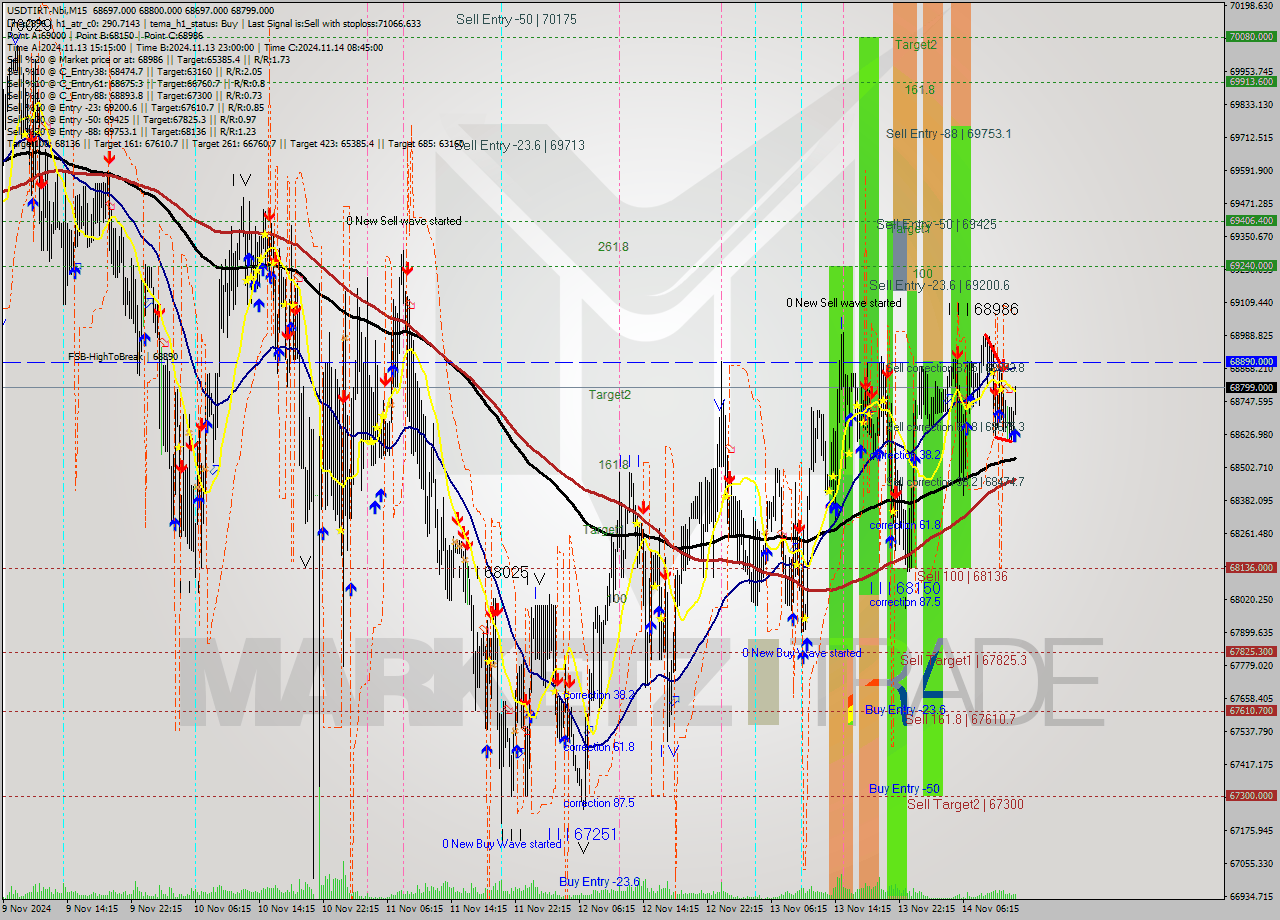Click the red 67825.300 price level tag
This screenshot has height=920, width=1280.
pos(1250,651)
